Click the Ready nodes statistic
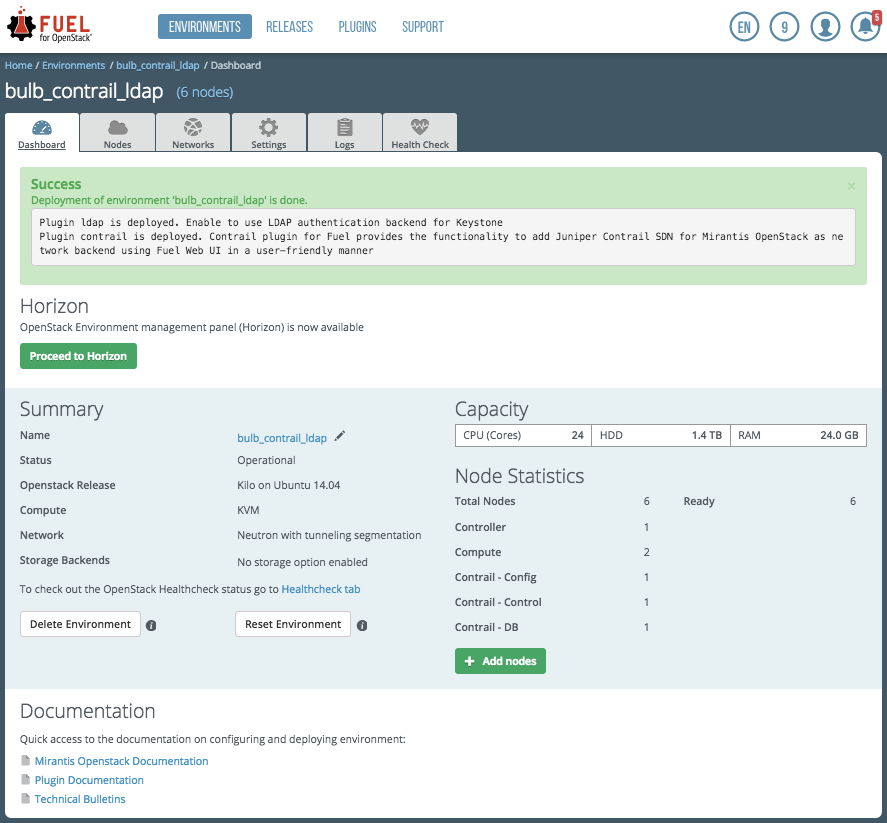Image resolution: width=887 pixels, height=823 pixels. point(769,501)
